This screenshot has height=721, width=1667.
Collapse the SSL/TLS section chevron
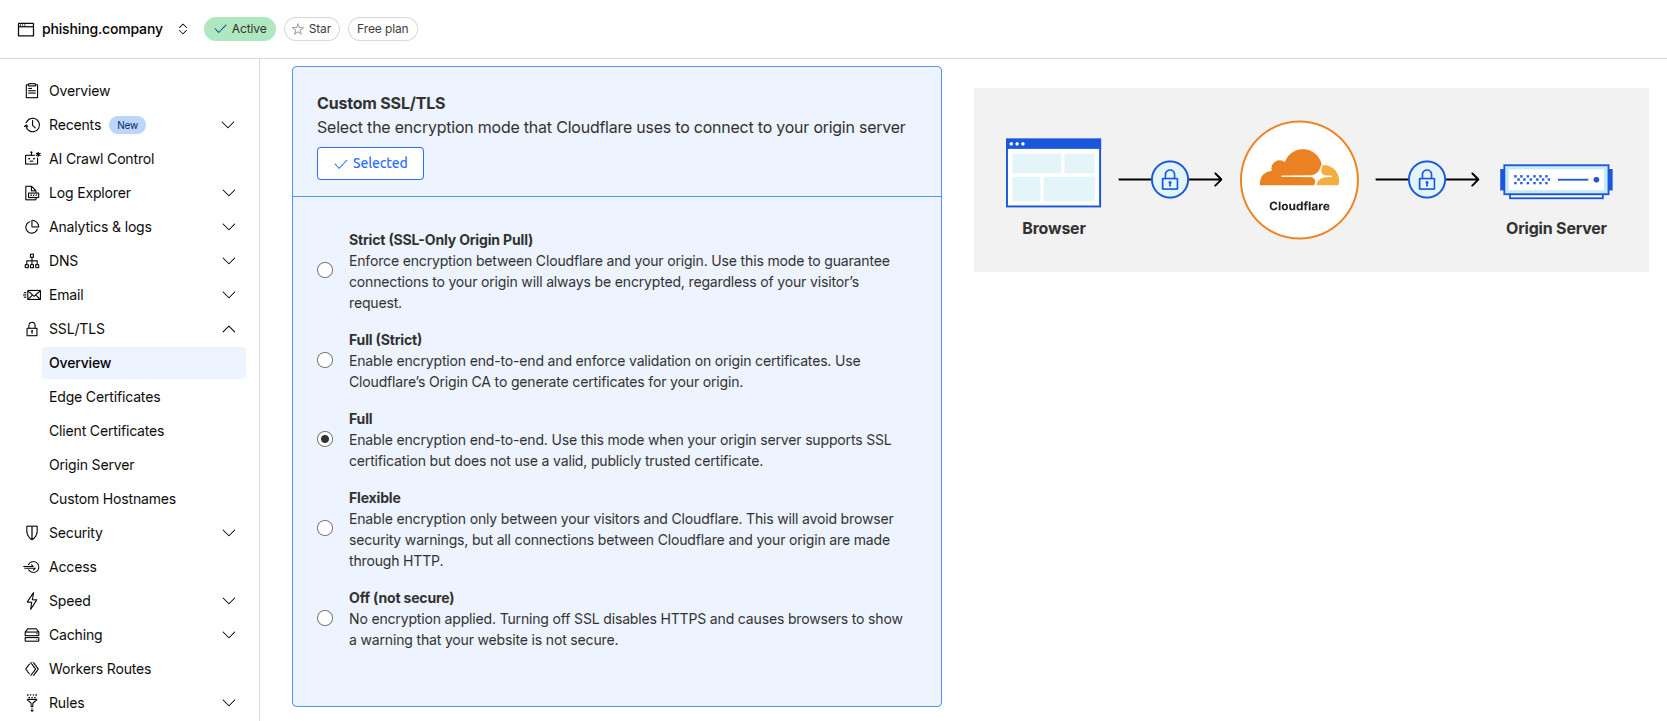click(228, 329)
